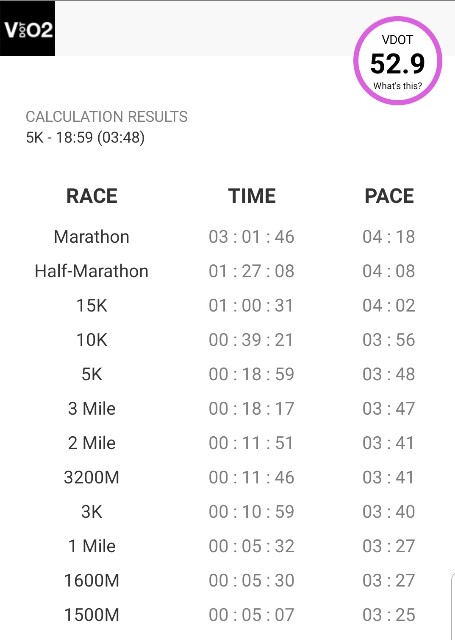The image size is (455, 640).
Task: Select the 5K 18:59 calculation result
Action: coord(85,138)
